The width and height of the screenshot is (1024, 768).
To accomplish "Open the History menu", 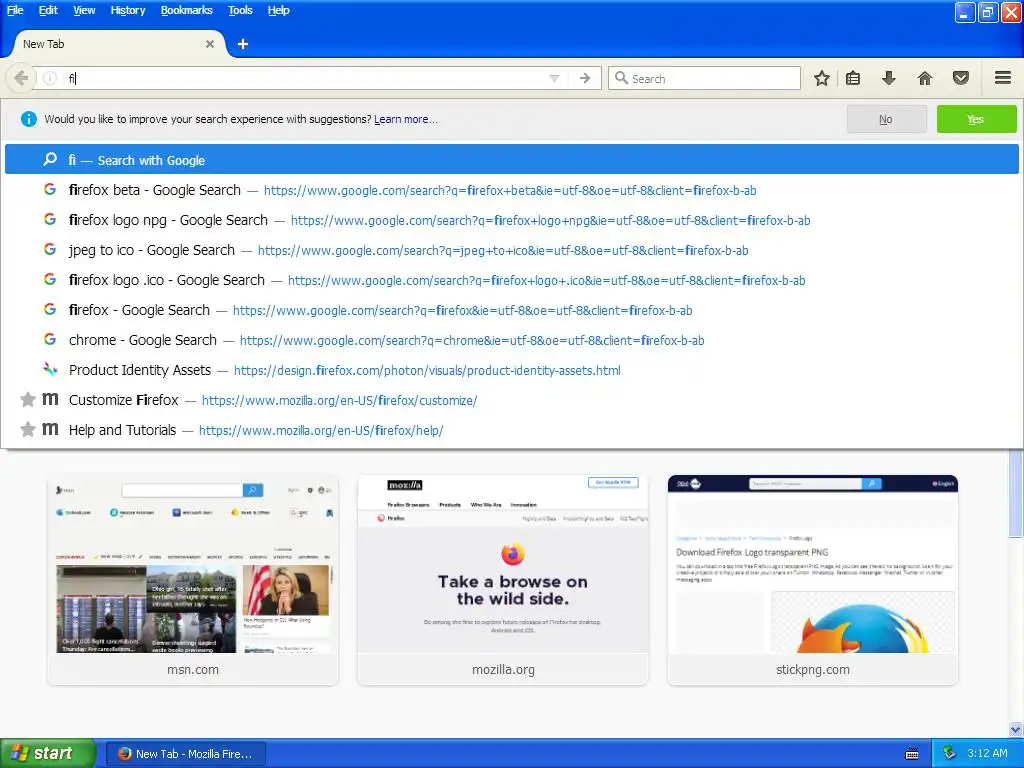I will click(x=128, y=10).
